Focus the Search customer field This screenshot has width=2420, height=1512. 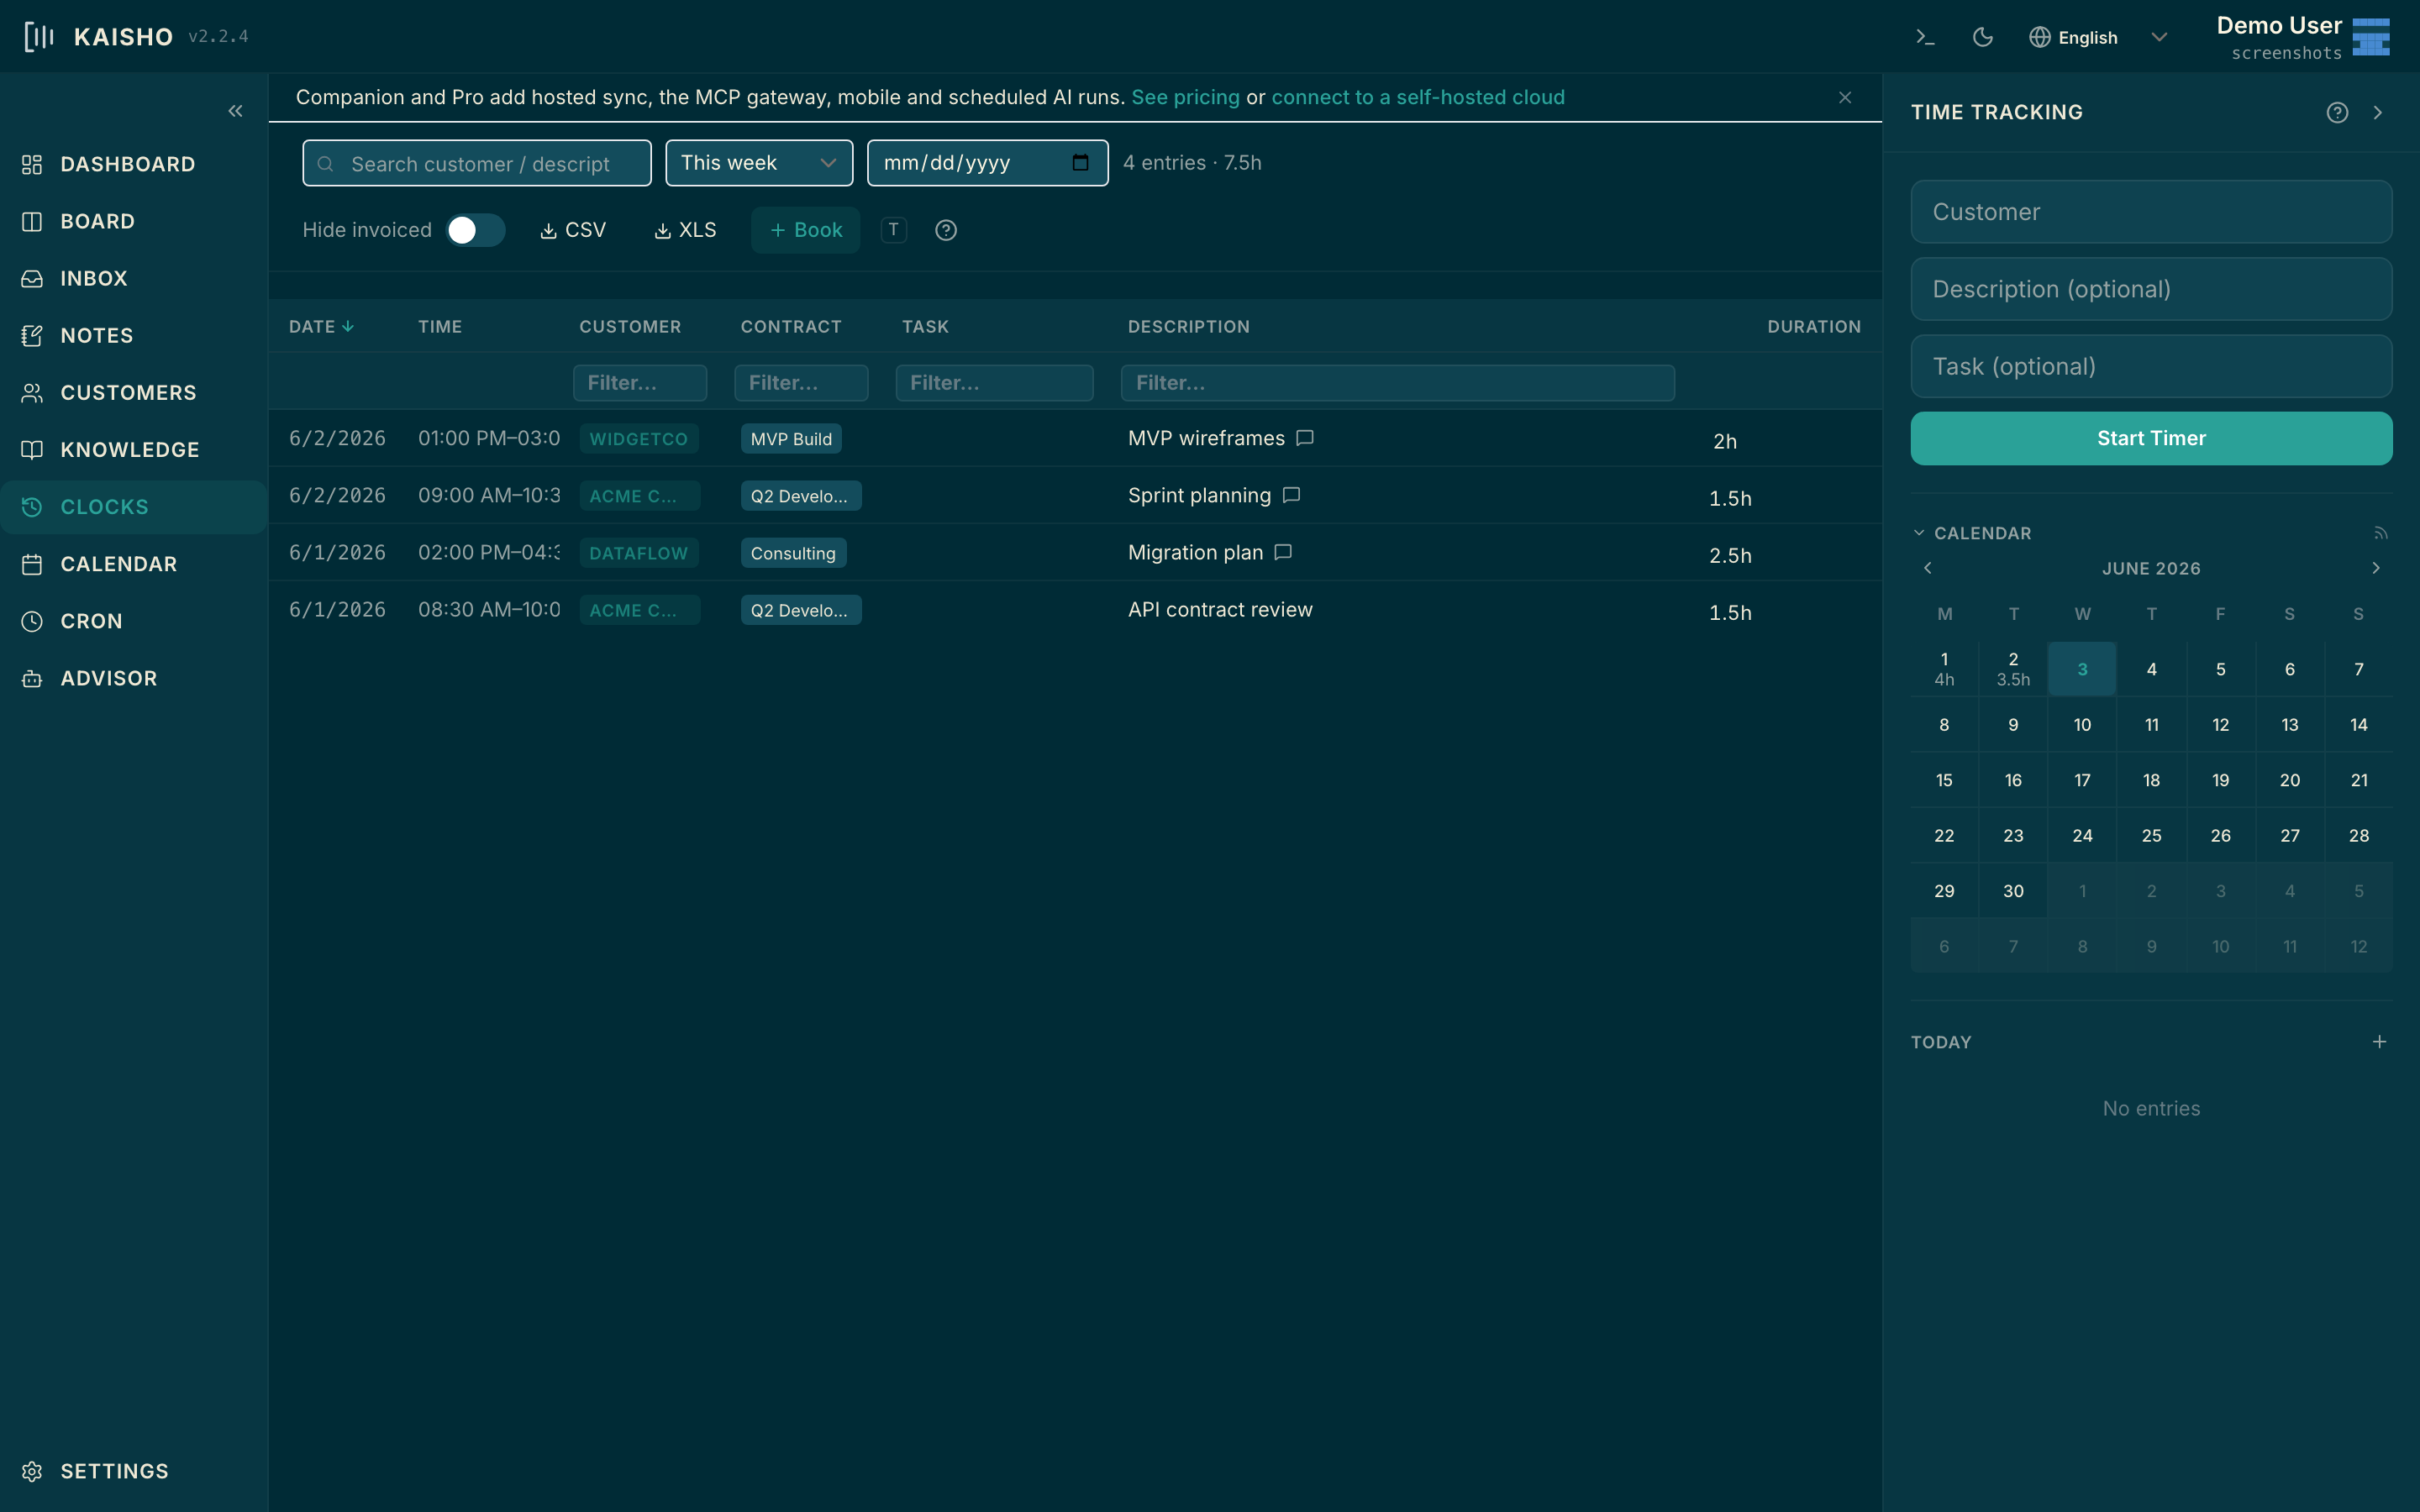(x=477, y=163)
